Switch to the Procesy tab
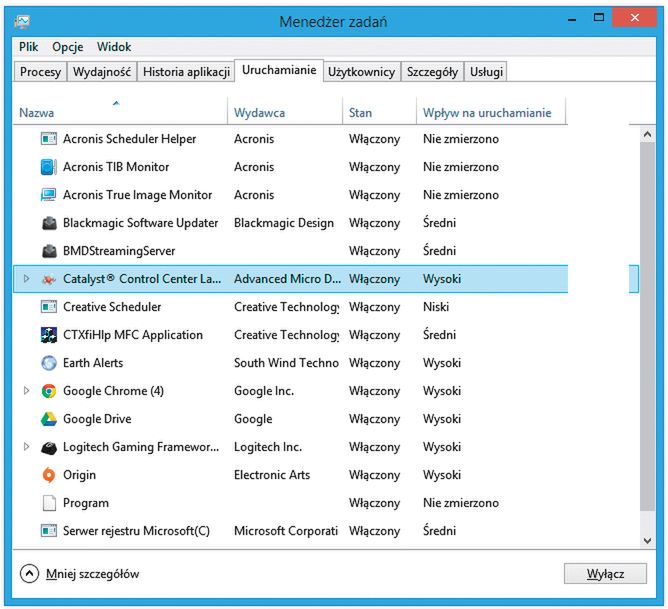This screenshot has width=668, height=609. (40, 72)
